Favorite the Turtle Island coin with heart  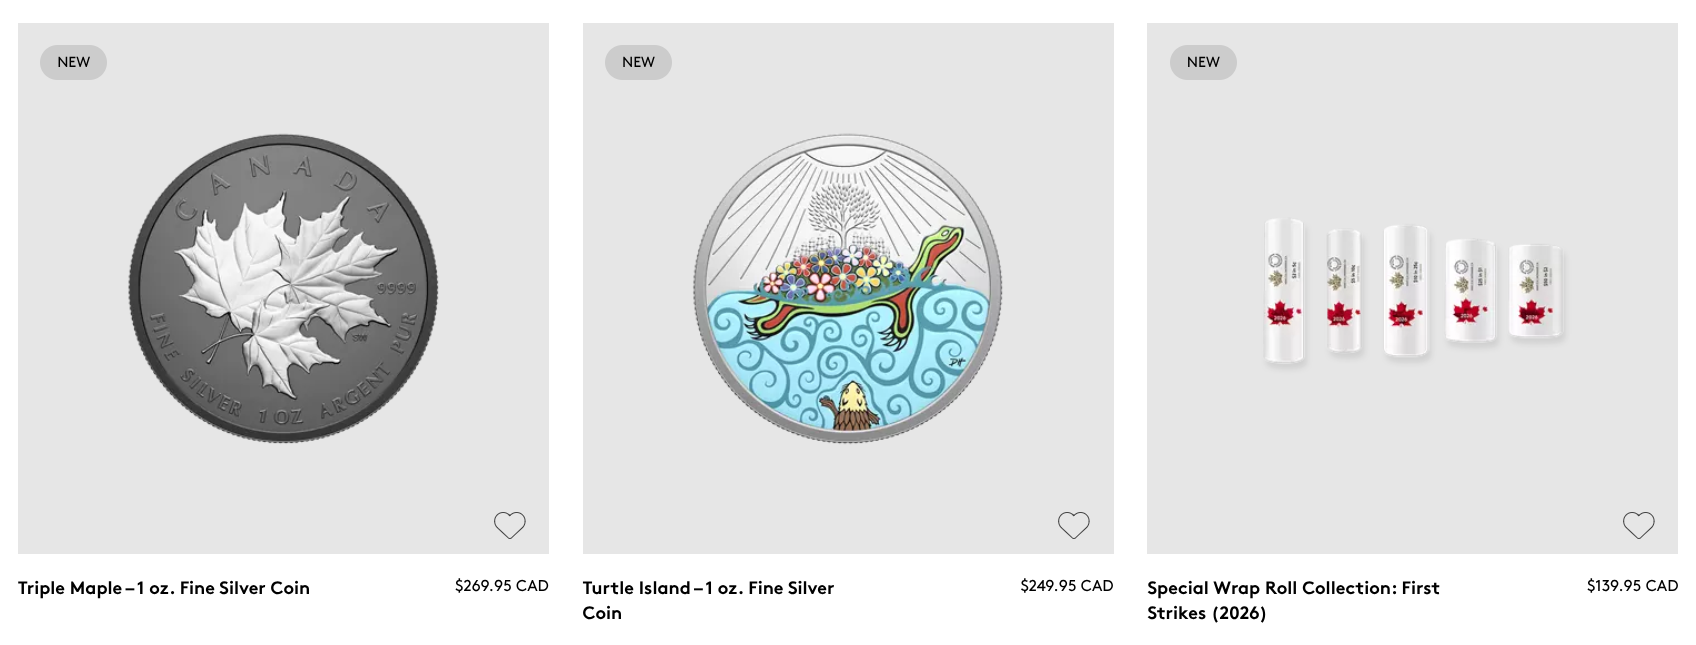[1074, 525]
